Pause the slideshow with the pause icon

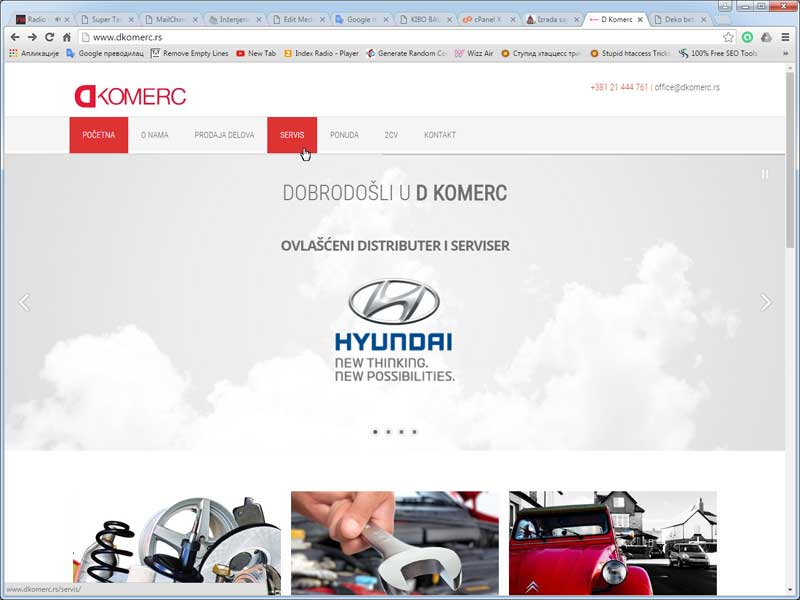(x=765, y=174)
